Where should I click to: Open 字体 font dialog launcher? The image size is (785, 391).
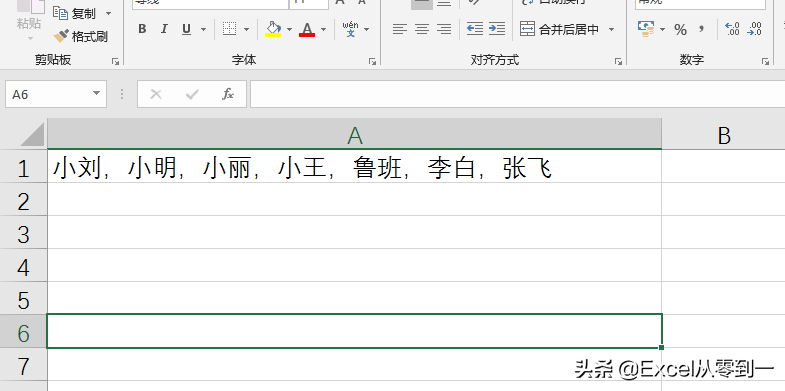(x=372, y=61)
